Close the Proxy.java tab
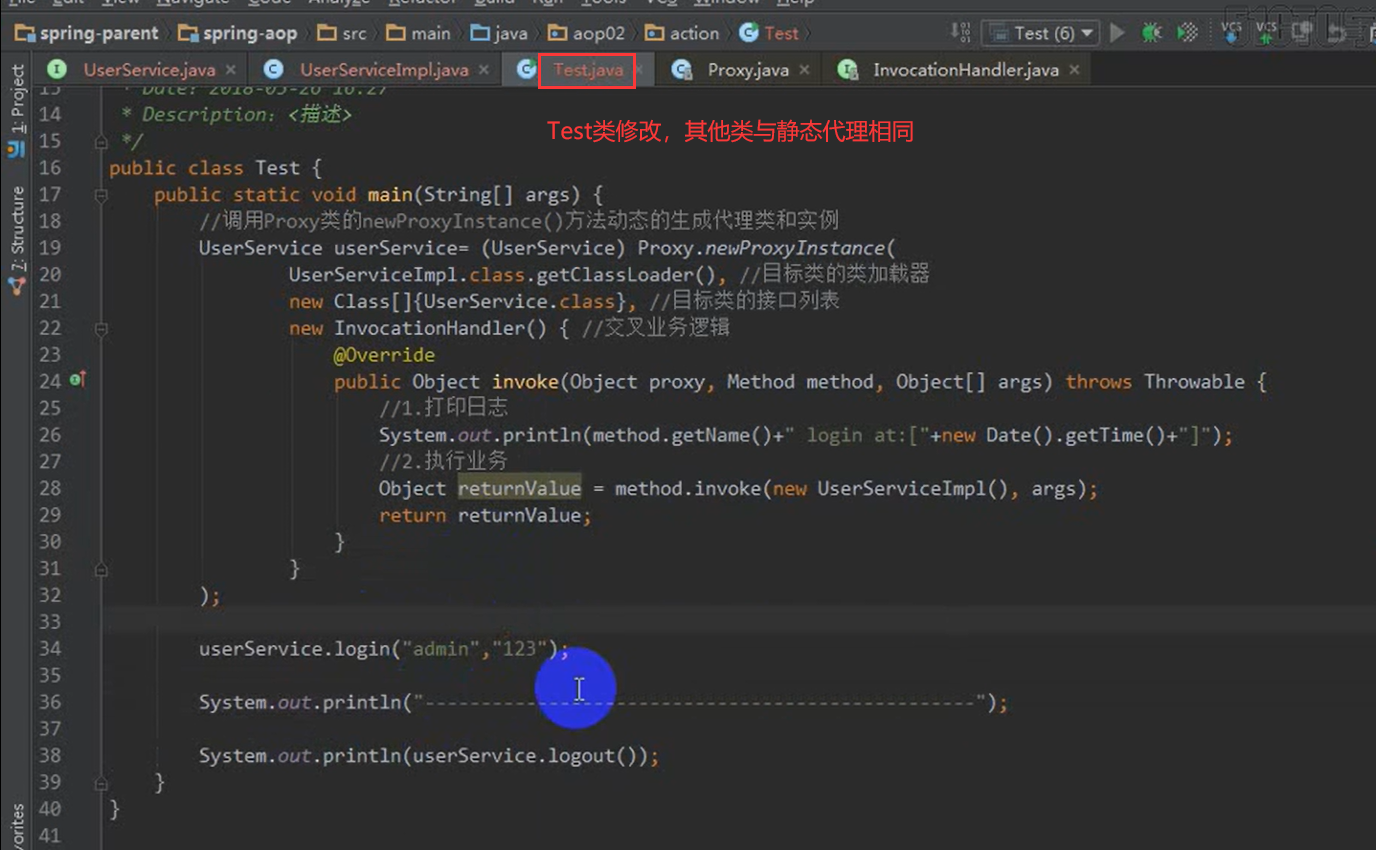The width and height of the screenshot is (1376, 850). point(805,70)
